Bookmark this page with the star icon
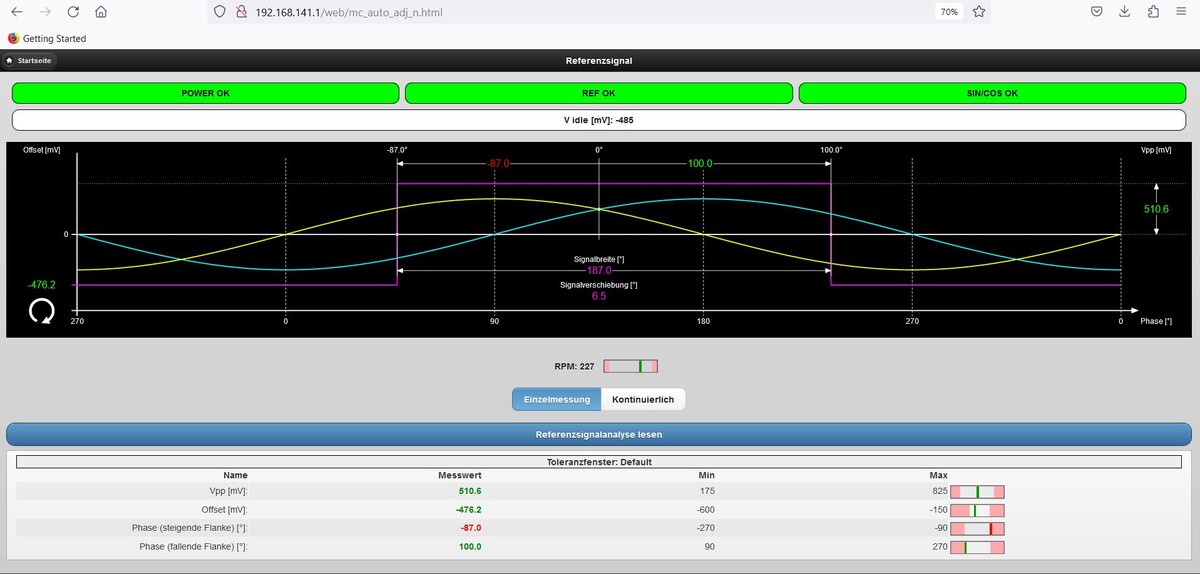The width and height of the screenshot is (1200, 574). [979, 12]
